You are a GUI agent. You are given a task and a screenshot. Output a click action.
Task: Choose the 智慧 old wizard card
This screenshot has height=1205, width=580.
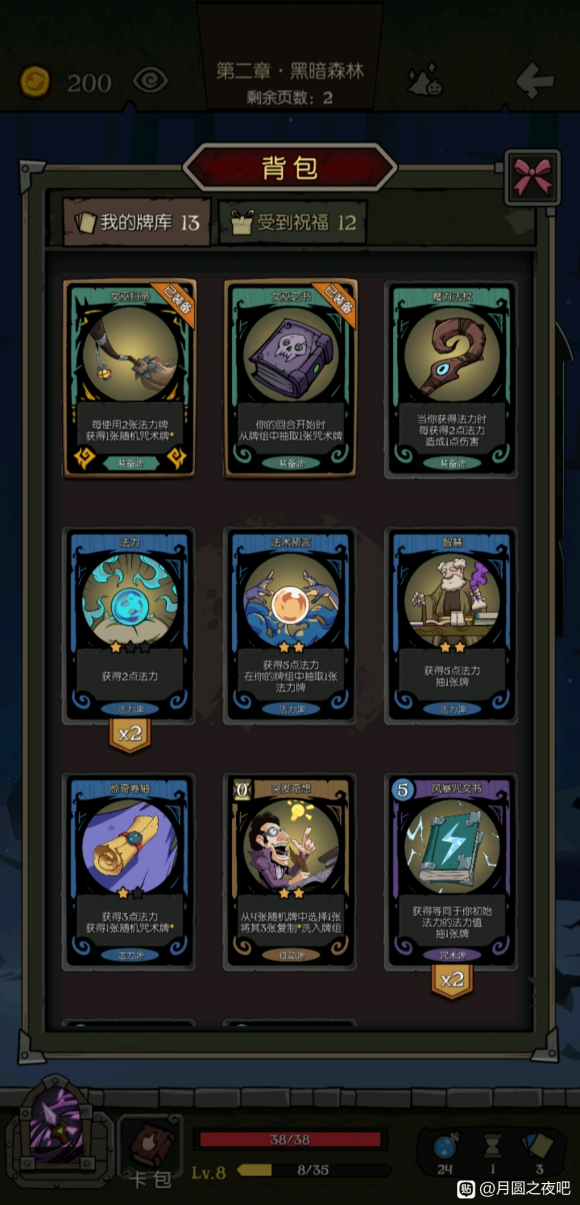point(451,625)
